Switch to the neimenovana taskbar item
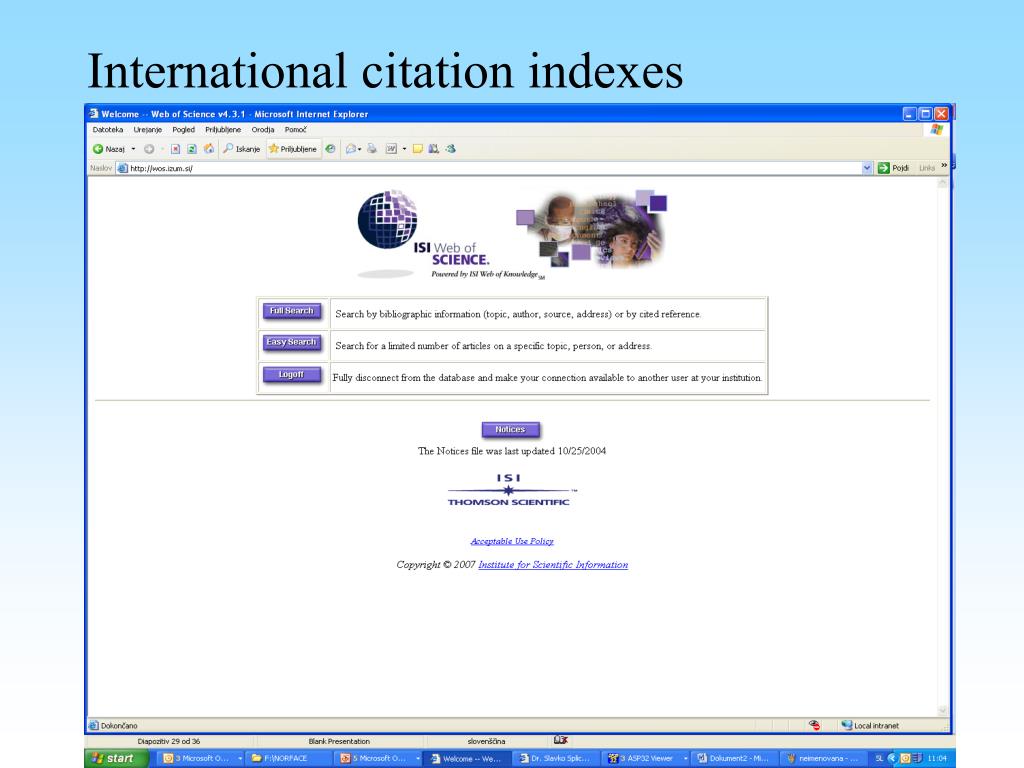 point(822,758)
